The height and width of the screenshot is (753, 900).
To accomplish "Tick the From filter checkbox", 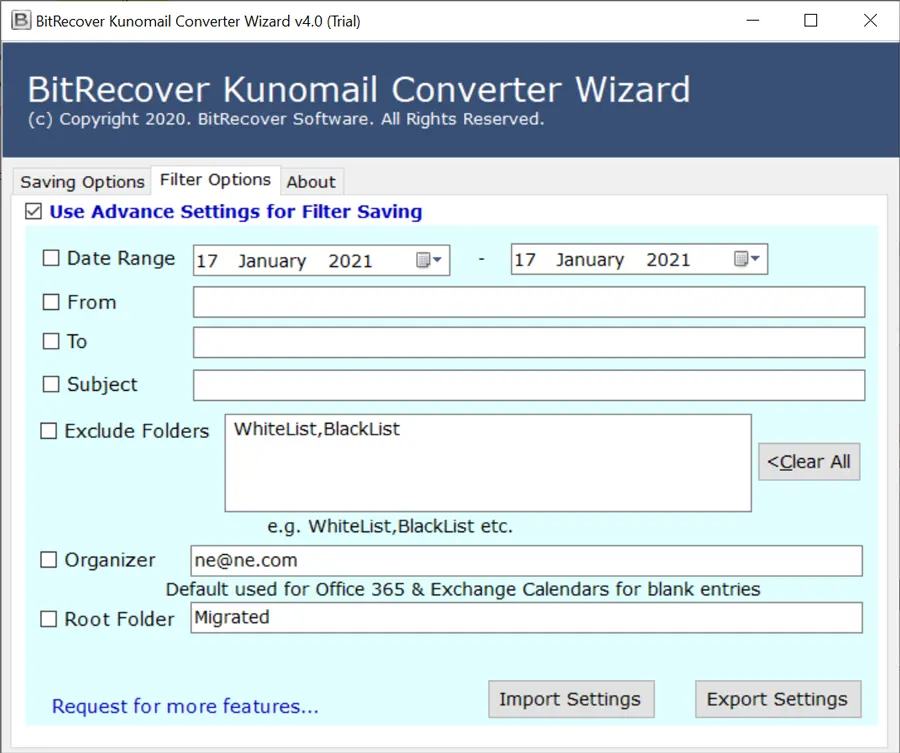I will point(51,302).
